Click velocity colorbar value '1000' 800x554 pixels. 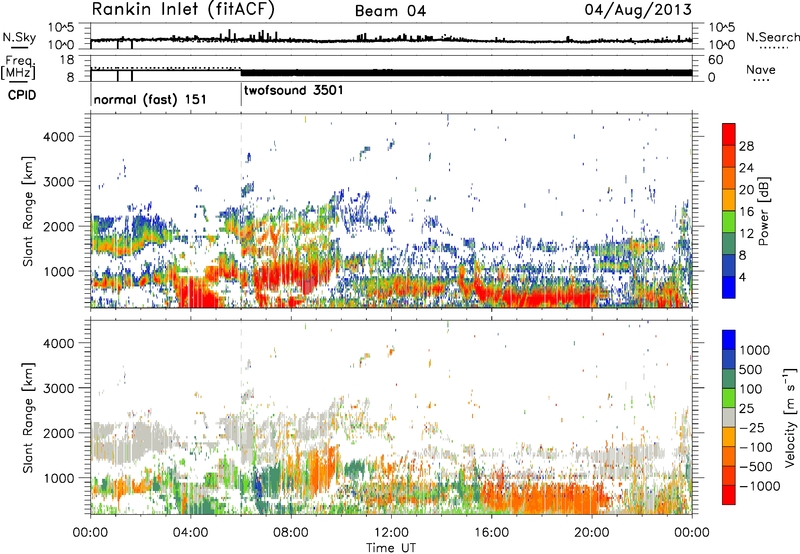point(755,350)
